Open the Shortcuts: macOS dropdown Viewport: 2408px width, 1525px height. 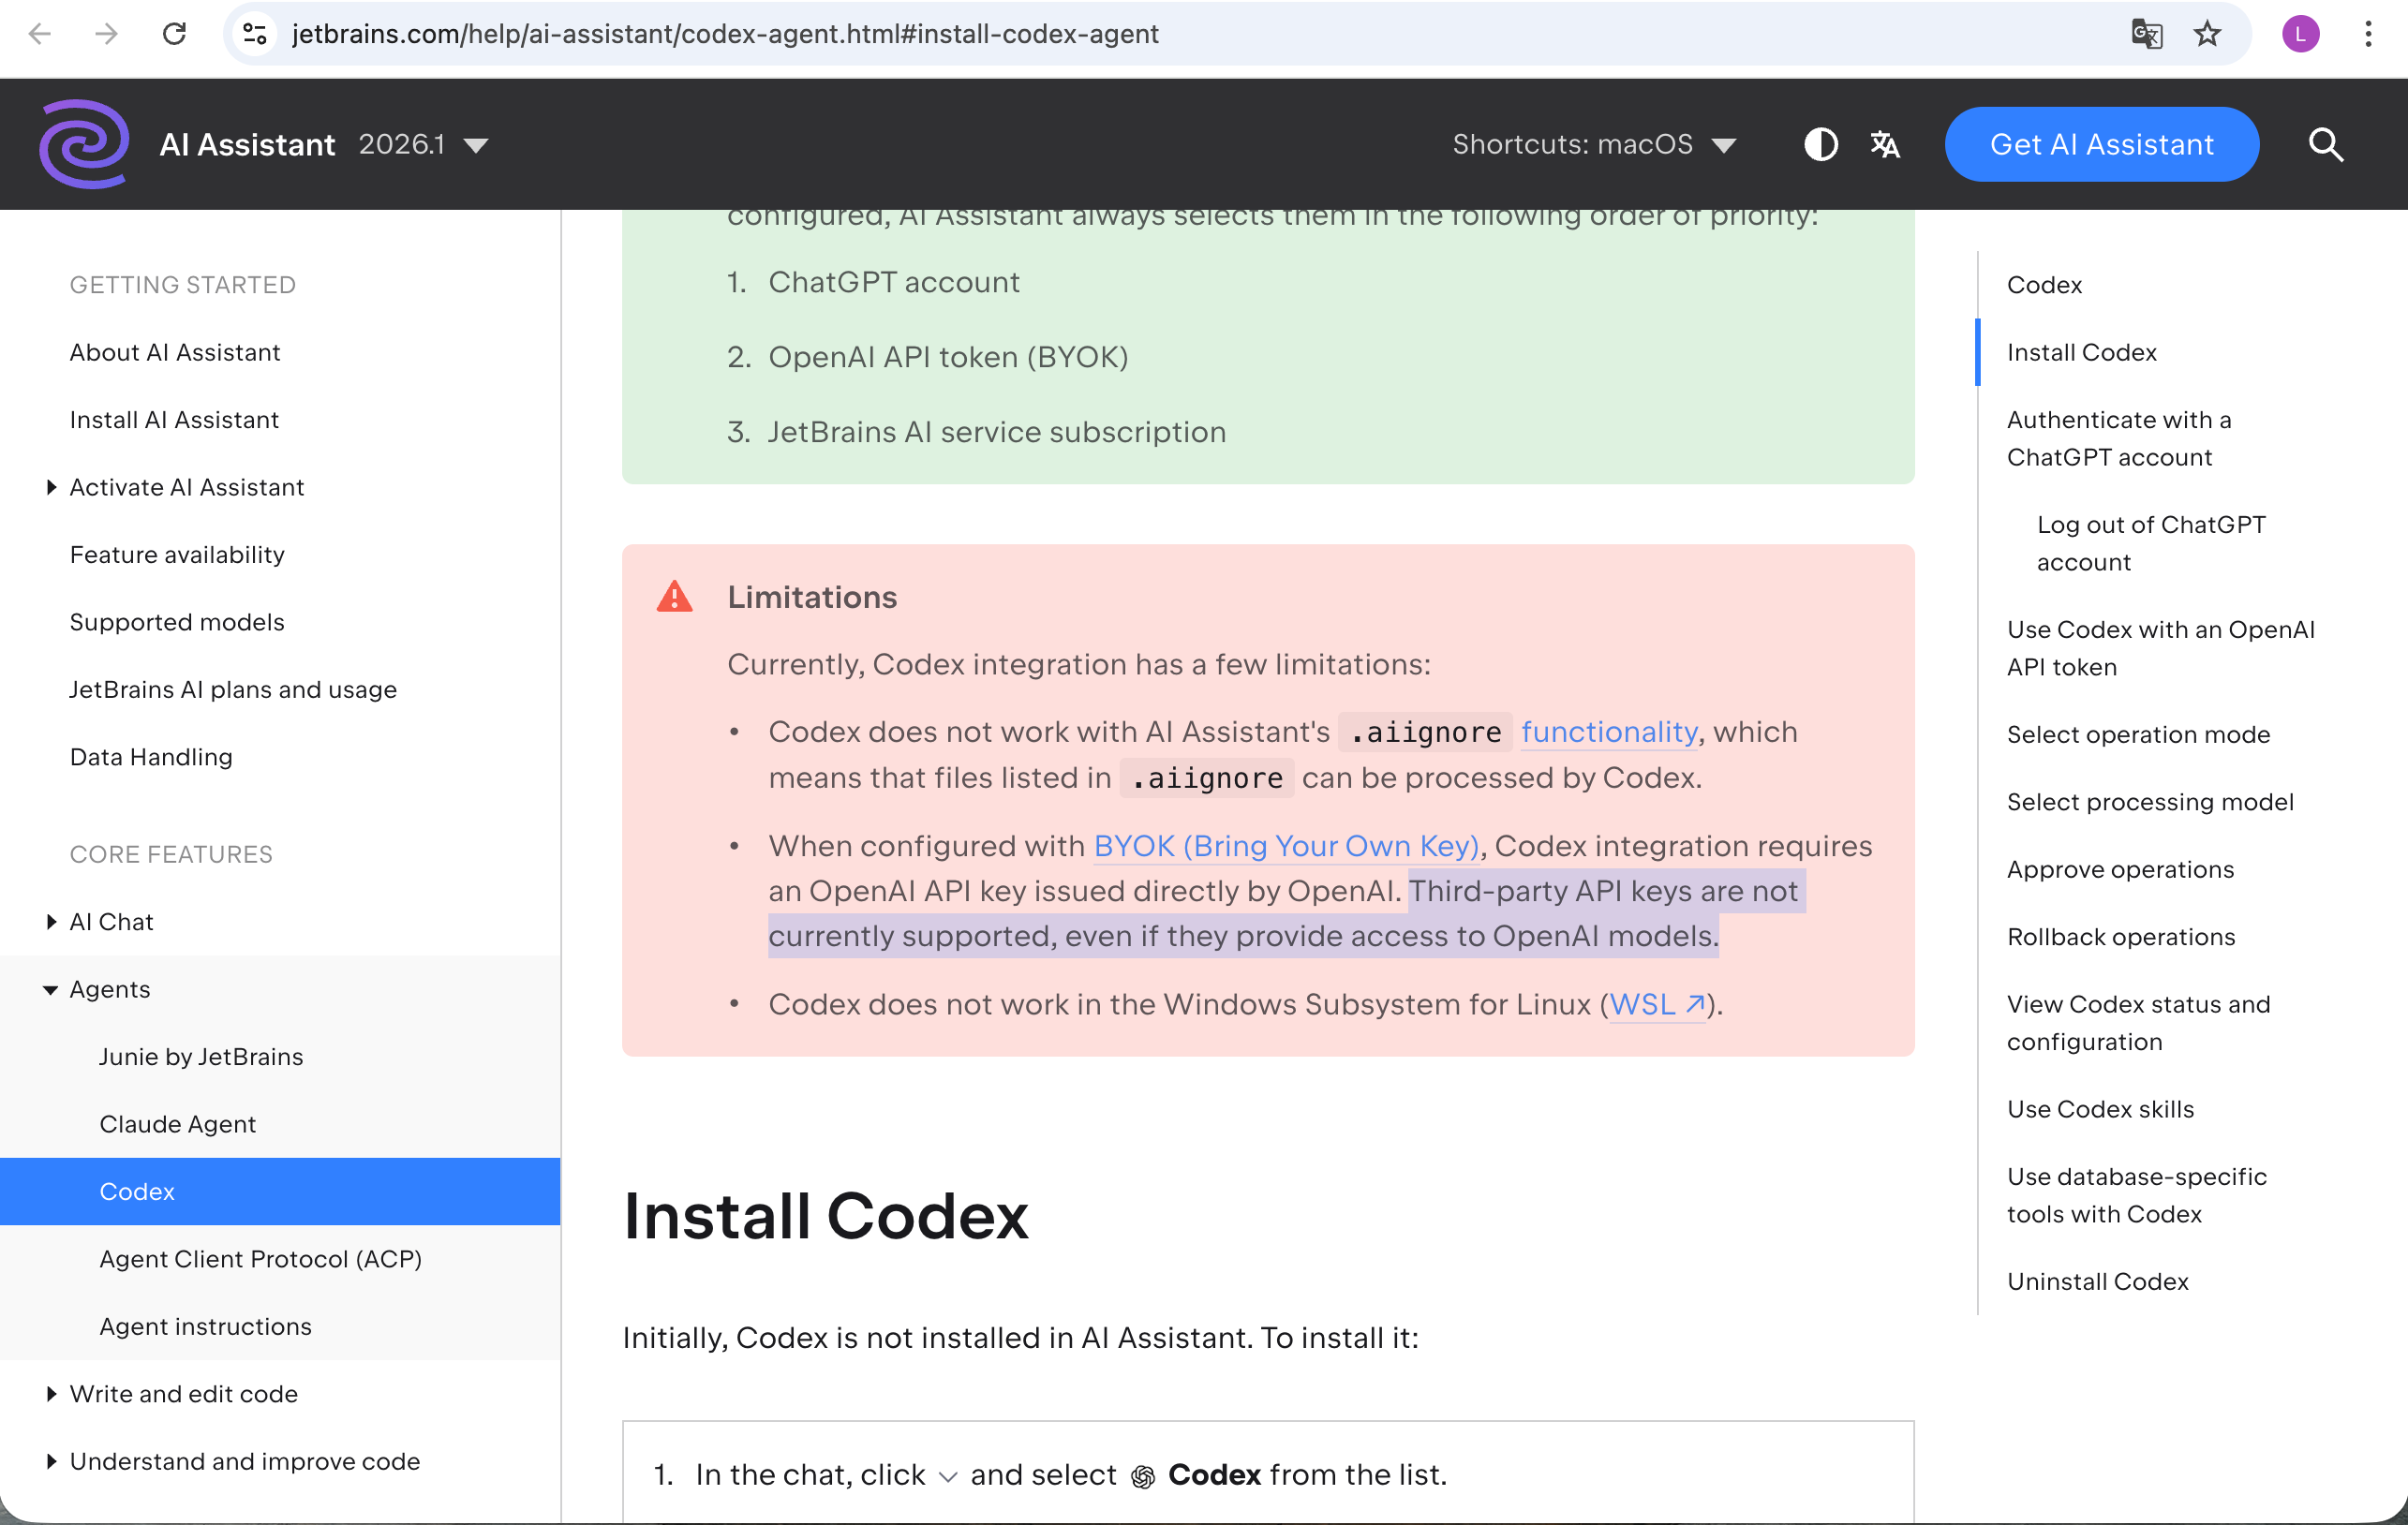(x=1594, y=144)
